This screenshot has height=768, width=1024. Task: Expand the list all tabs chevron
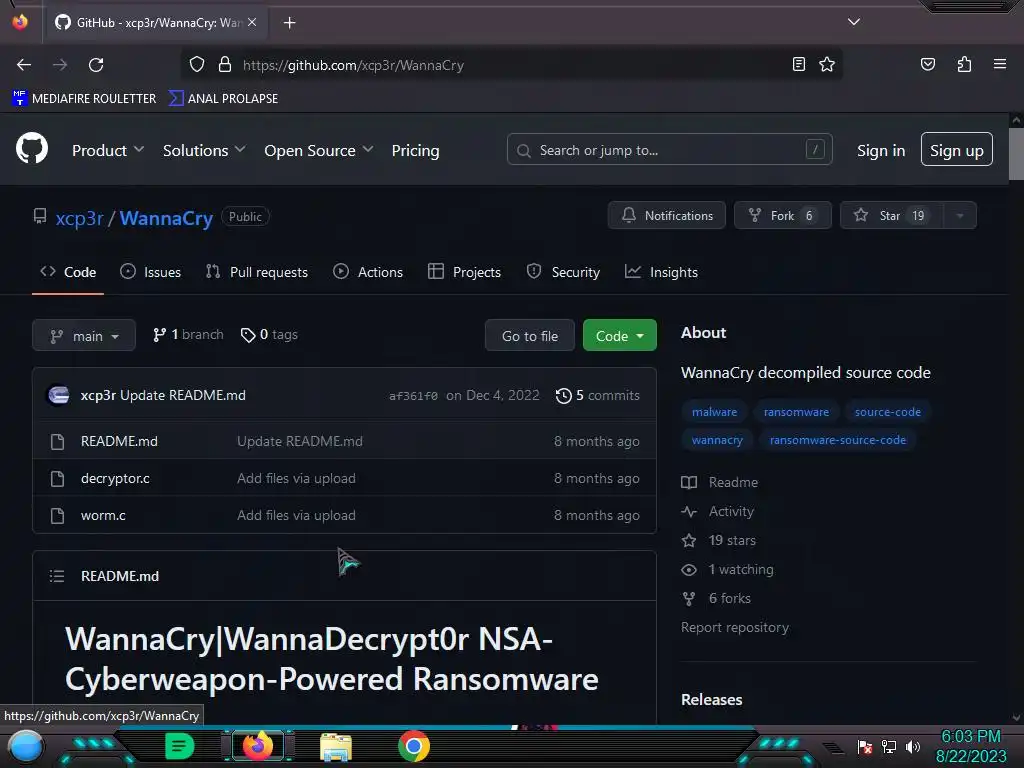[x=854, y=22]
